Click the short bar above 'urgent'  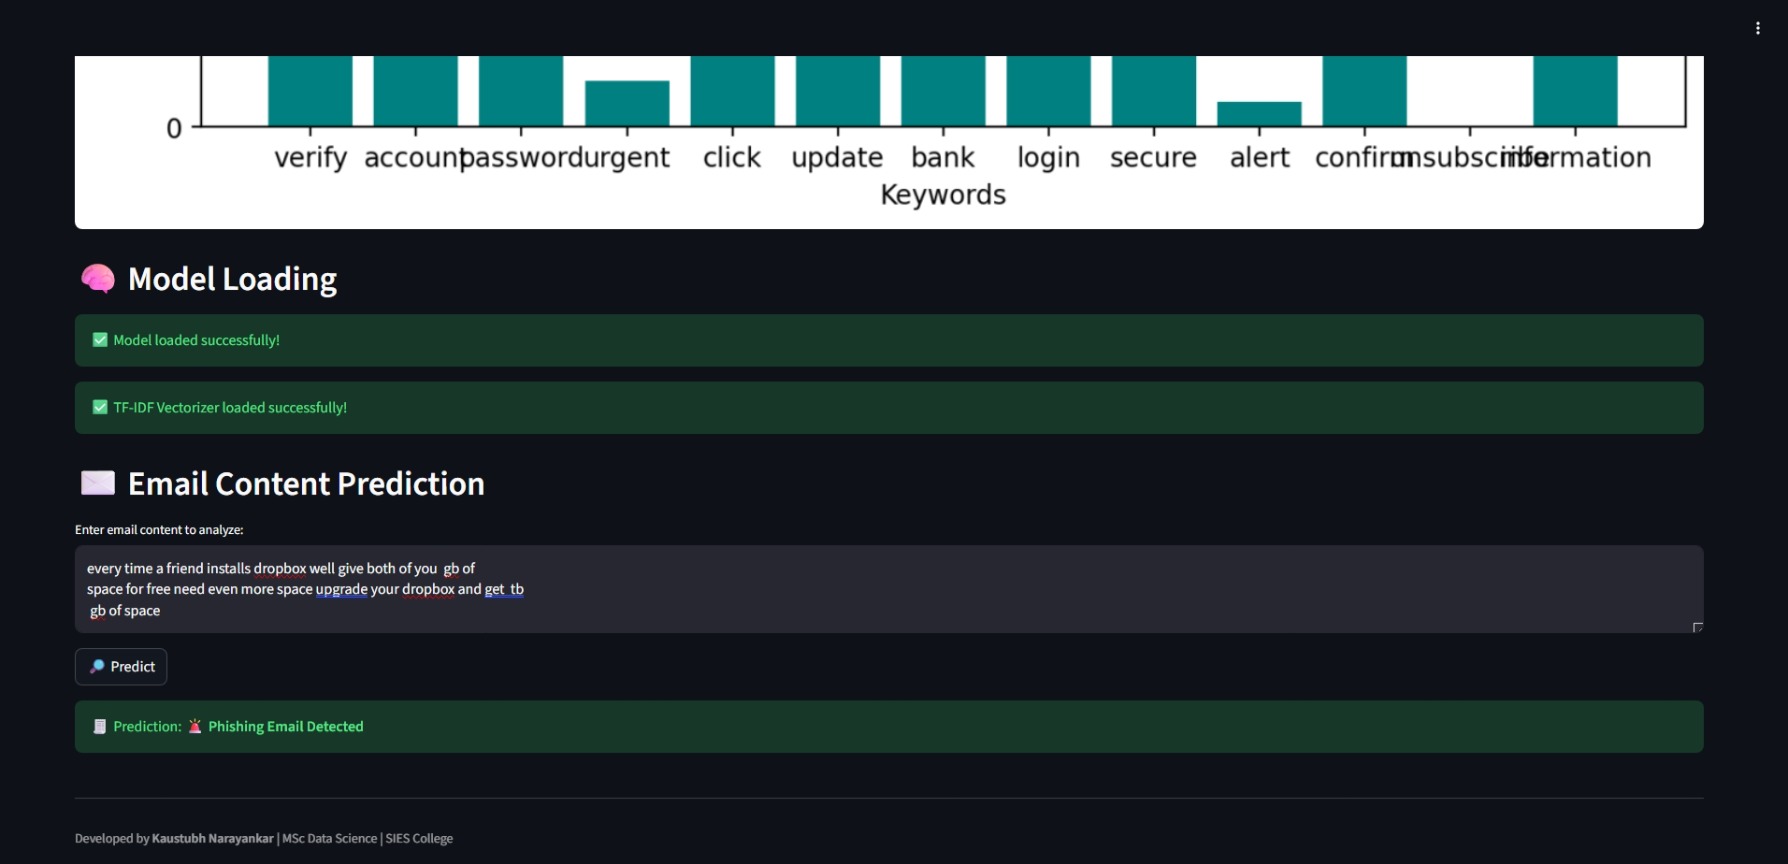point(627,103)
